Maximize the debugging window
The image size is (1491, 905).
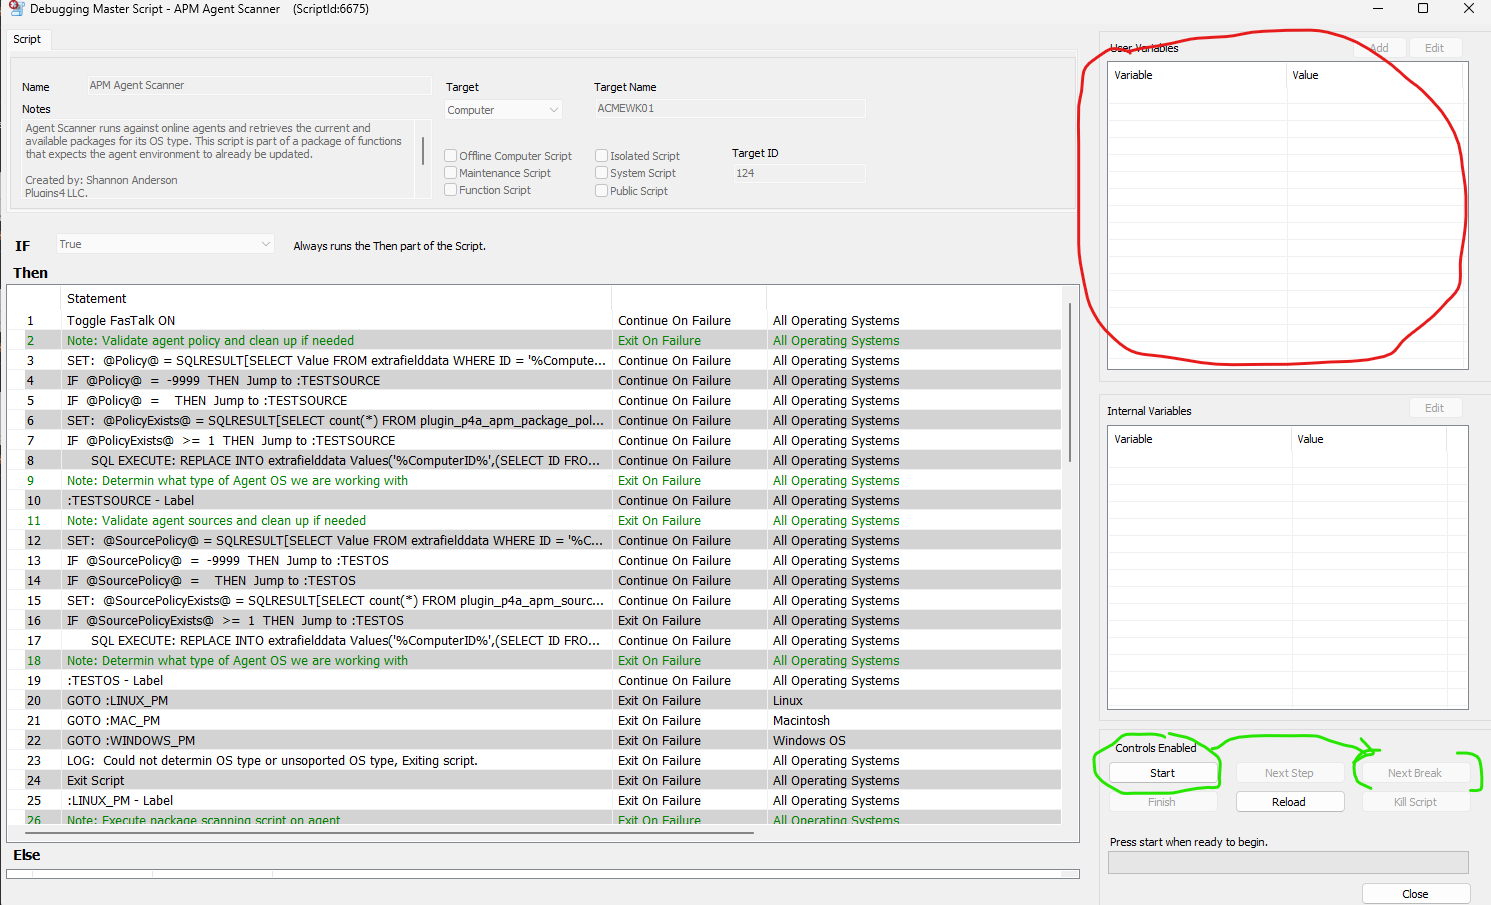coord(1422,9)
